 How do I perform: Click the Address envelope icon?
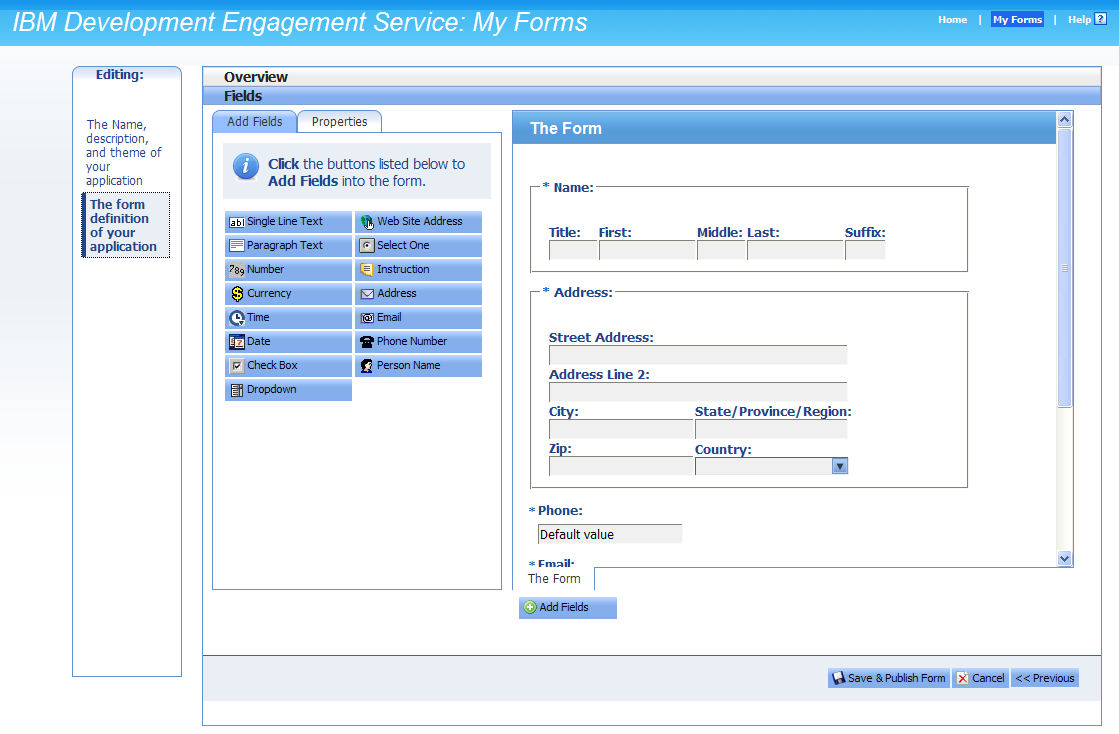[x=367, y=294]
